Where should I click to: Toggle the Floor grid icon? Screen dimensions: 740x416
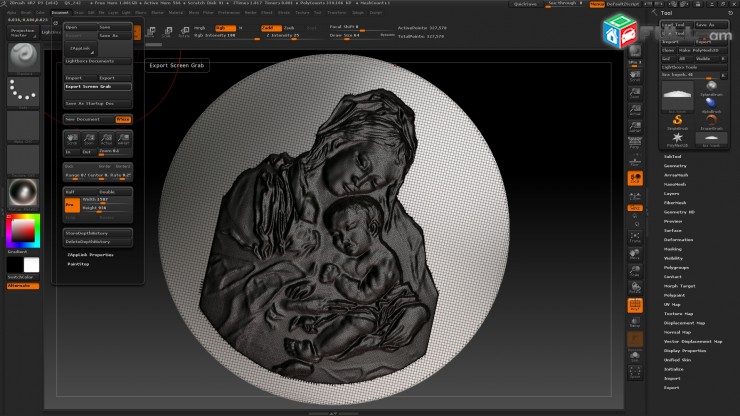click(635, 161)
